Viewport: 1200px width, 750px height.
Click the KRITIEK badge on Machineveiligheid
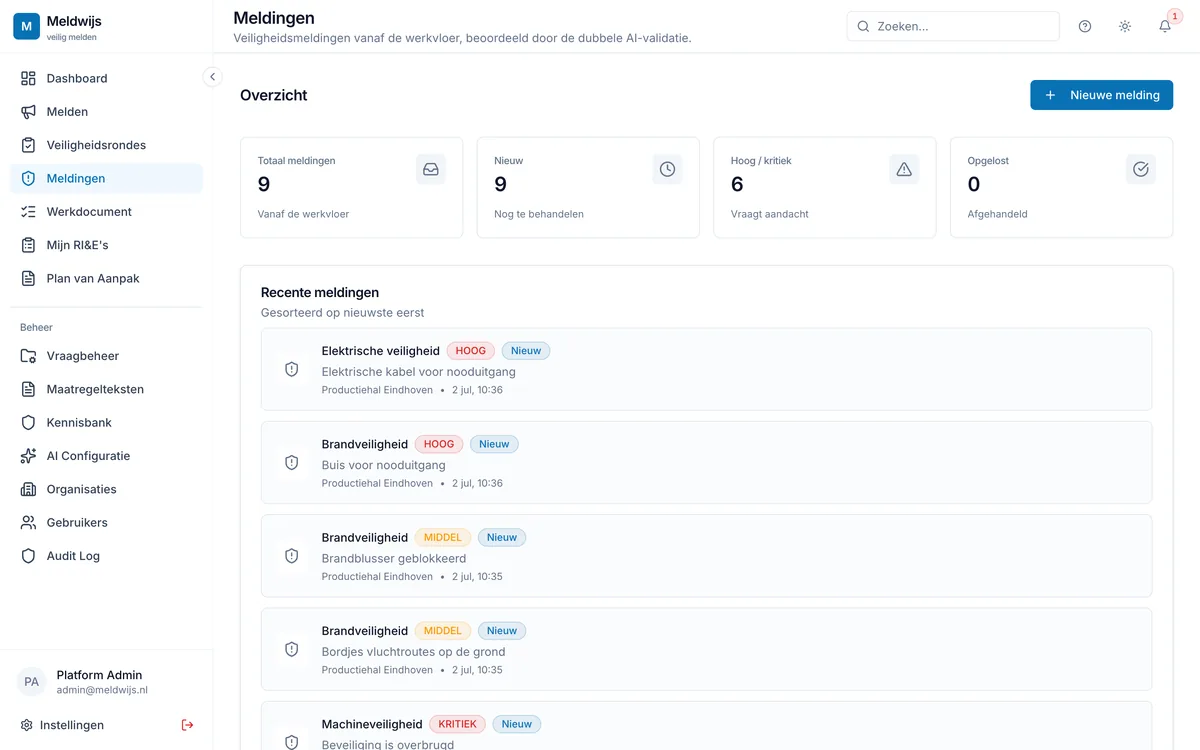458,724
